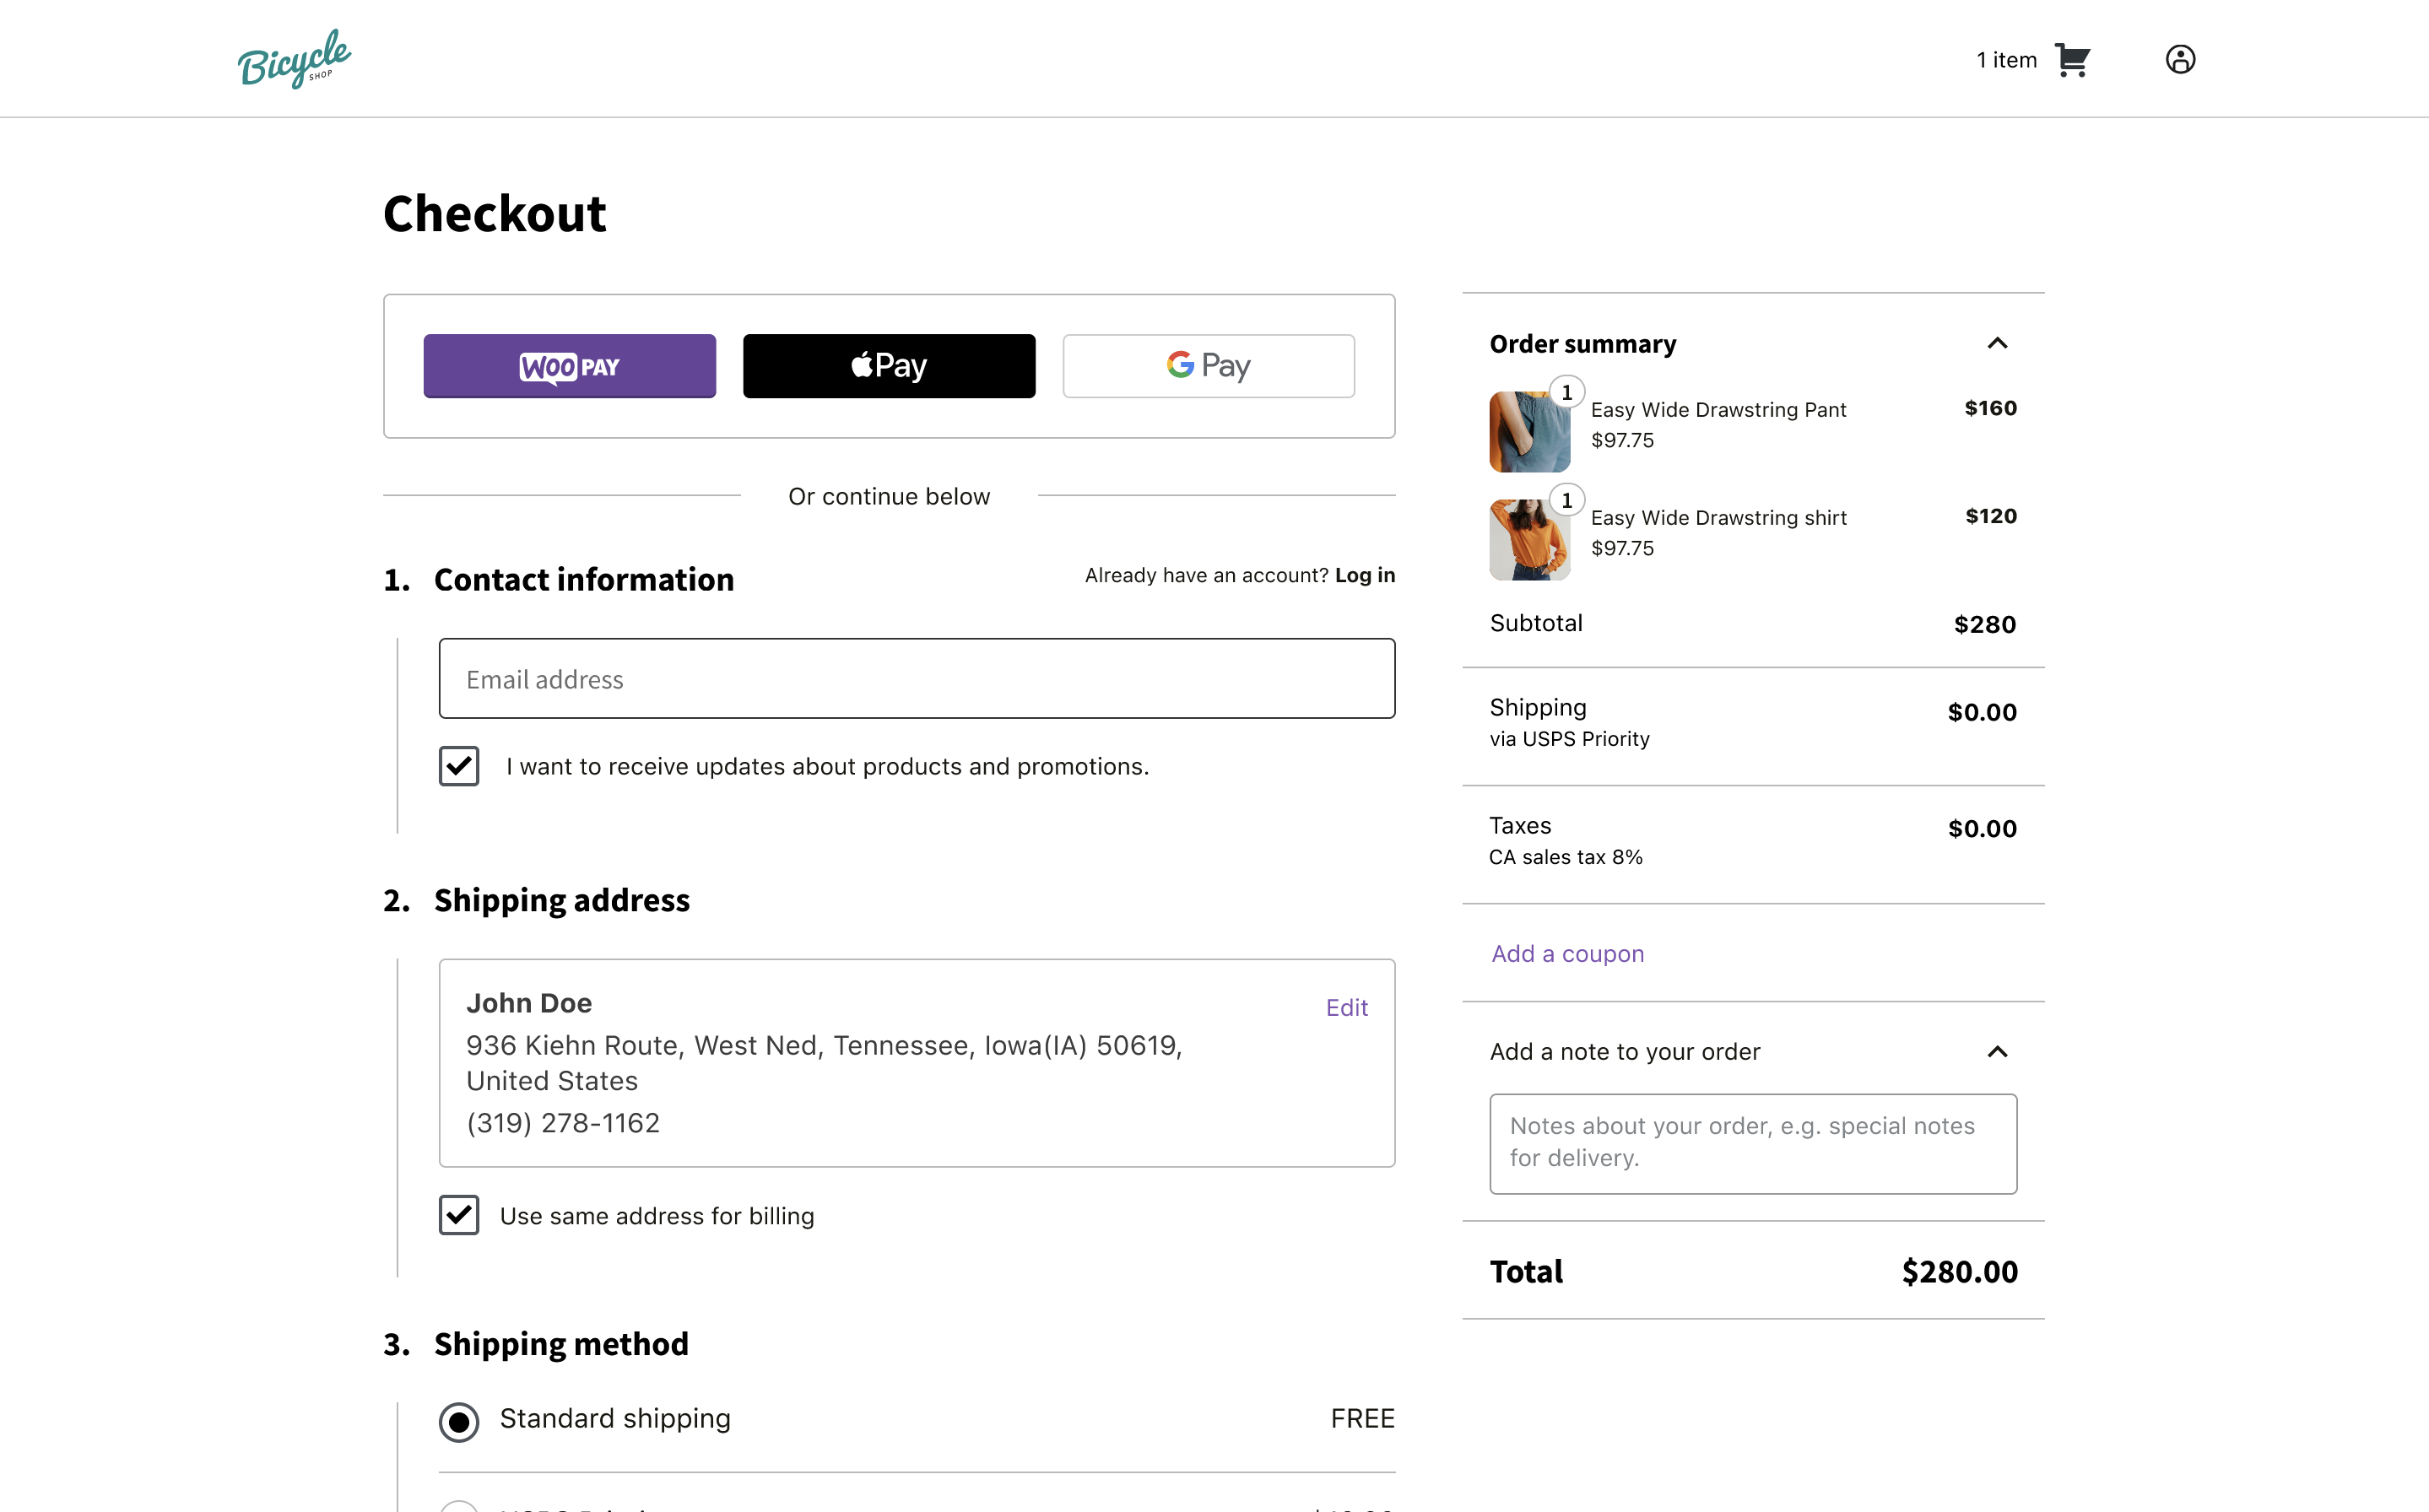Pay with WooPay button
The image size is (2429, 1512).
(569, 366)
